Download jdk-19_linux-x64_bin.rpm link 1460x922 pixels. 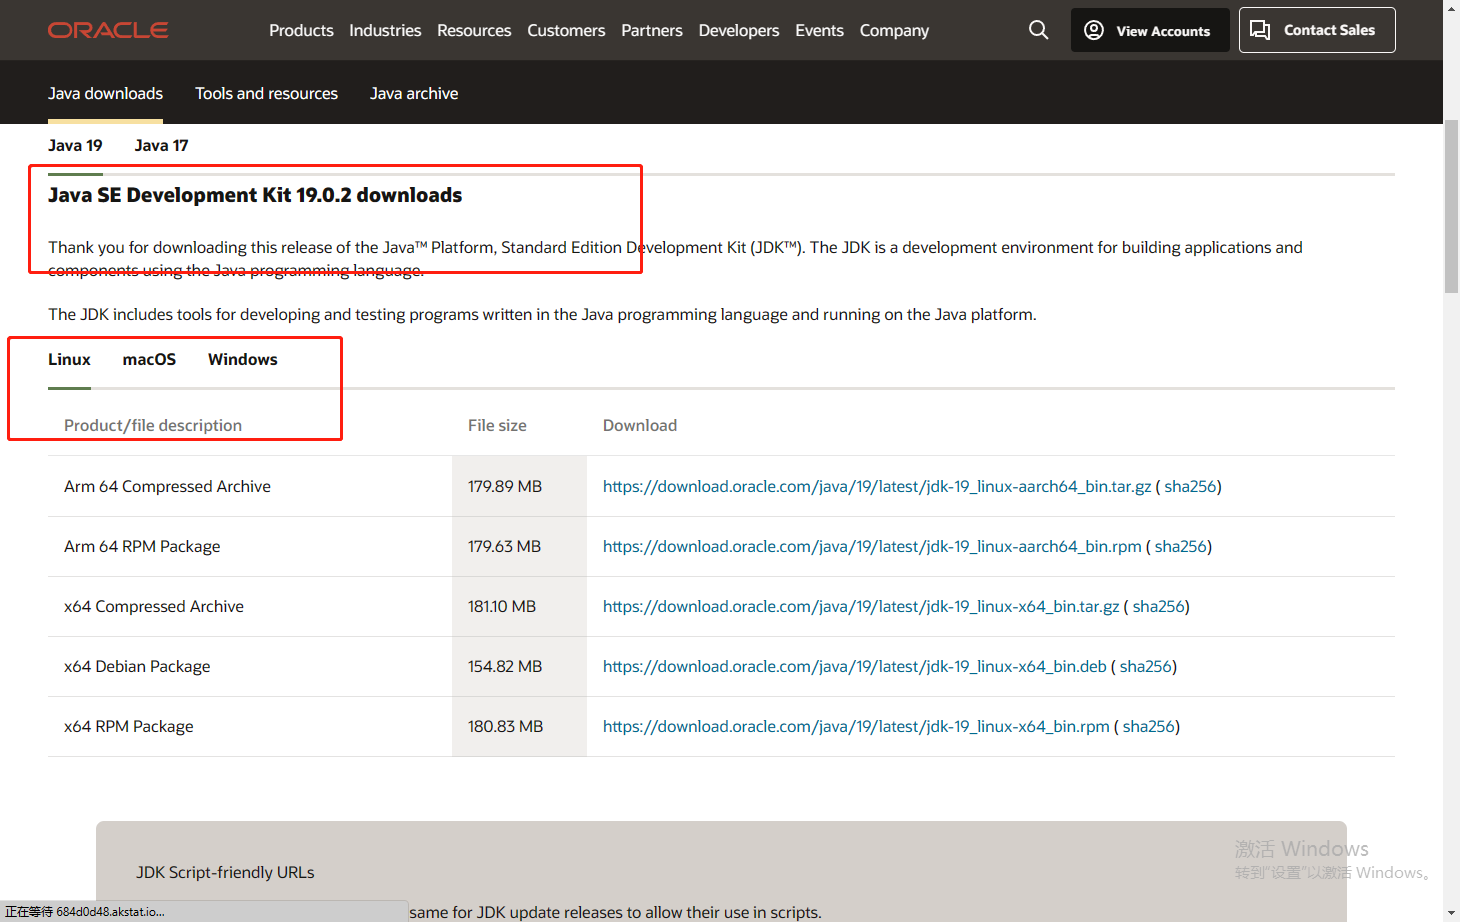click(x=856, y=726)
